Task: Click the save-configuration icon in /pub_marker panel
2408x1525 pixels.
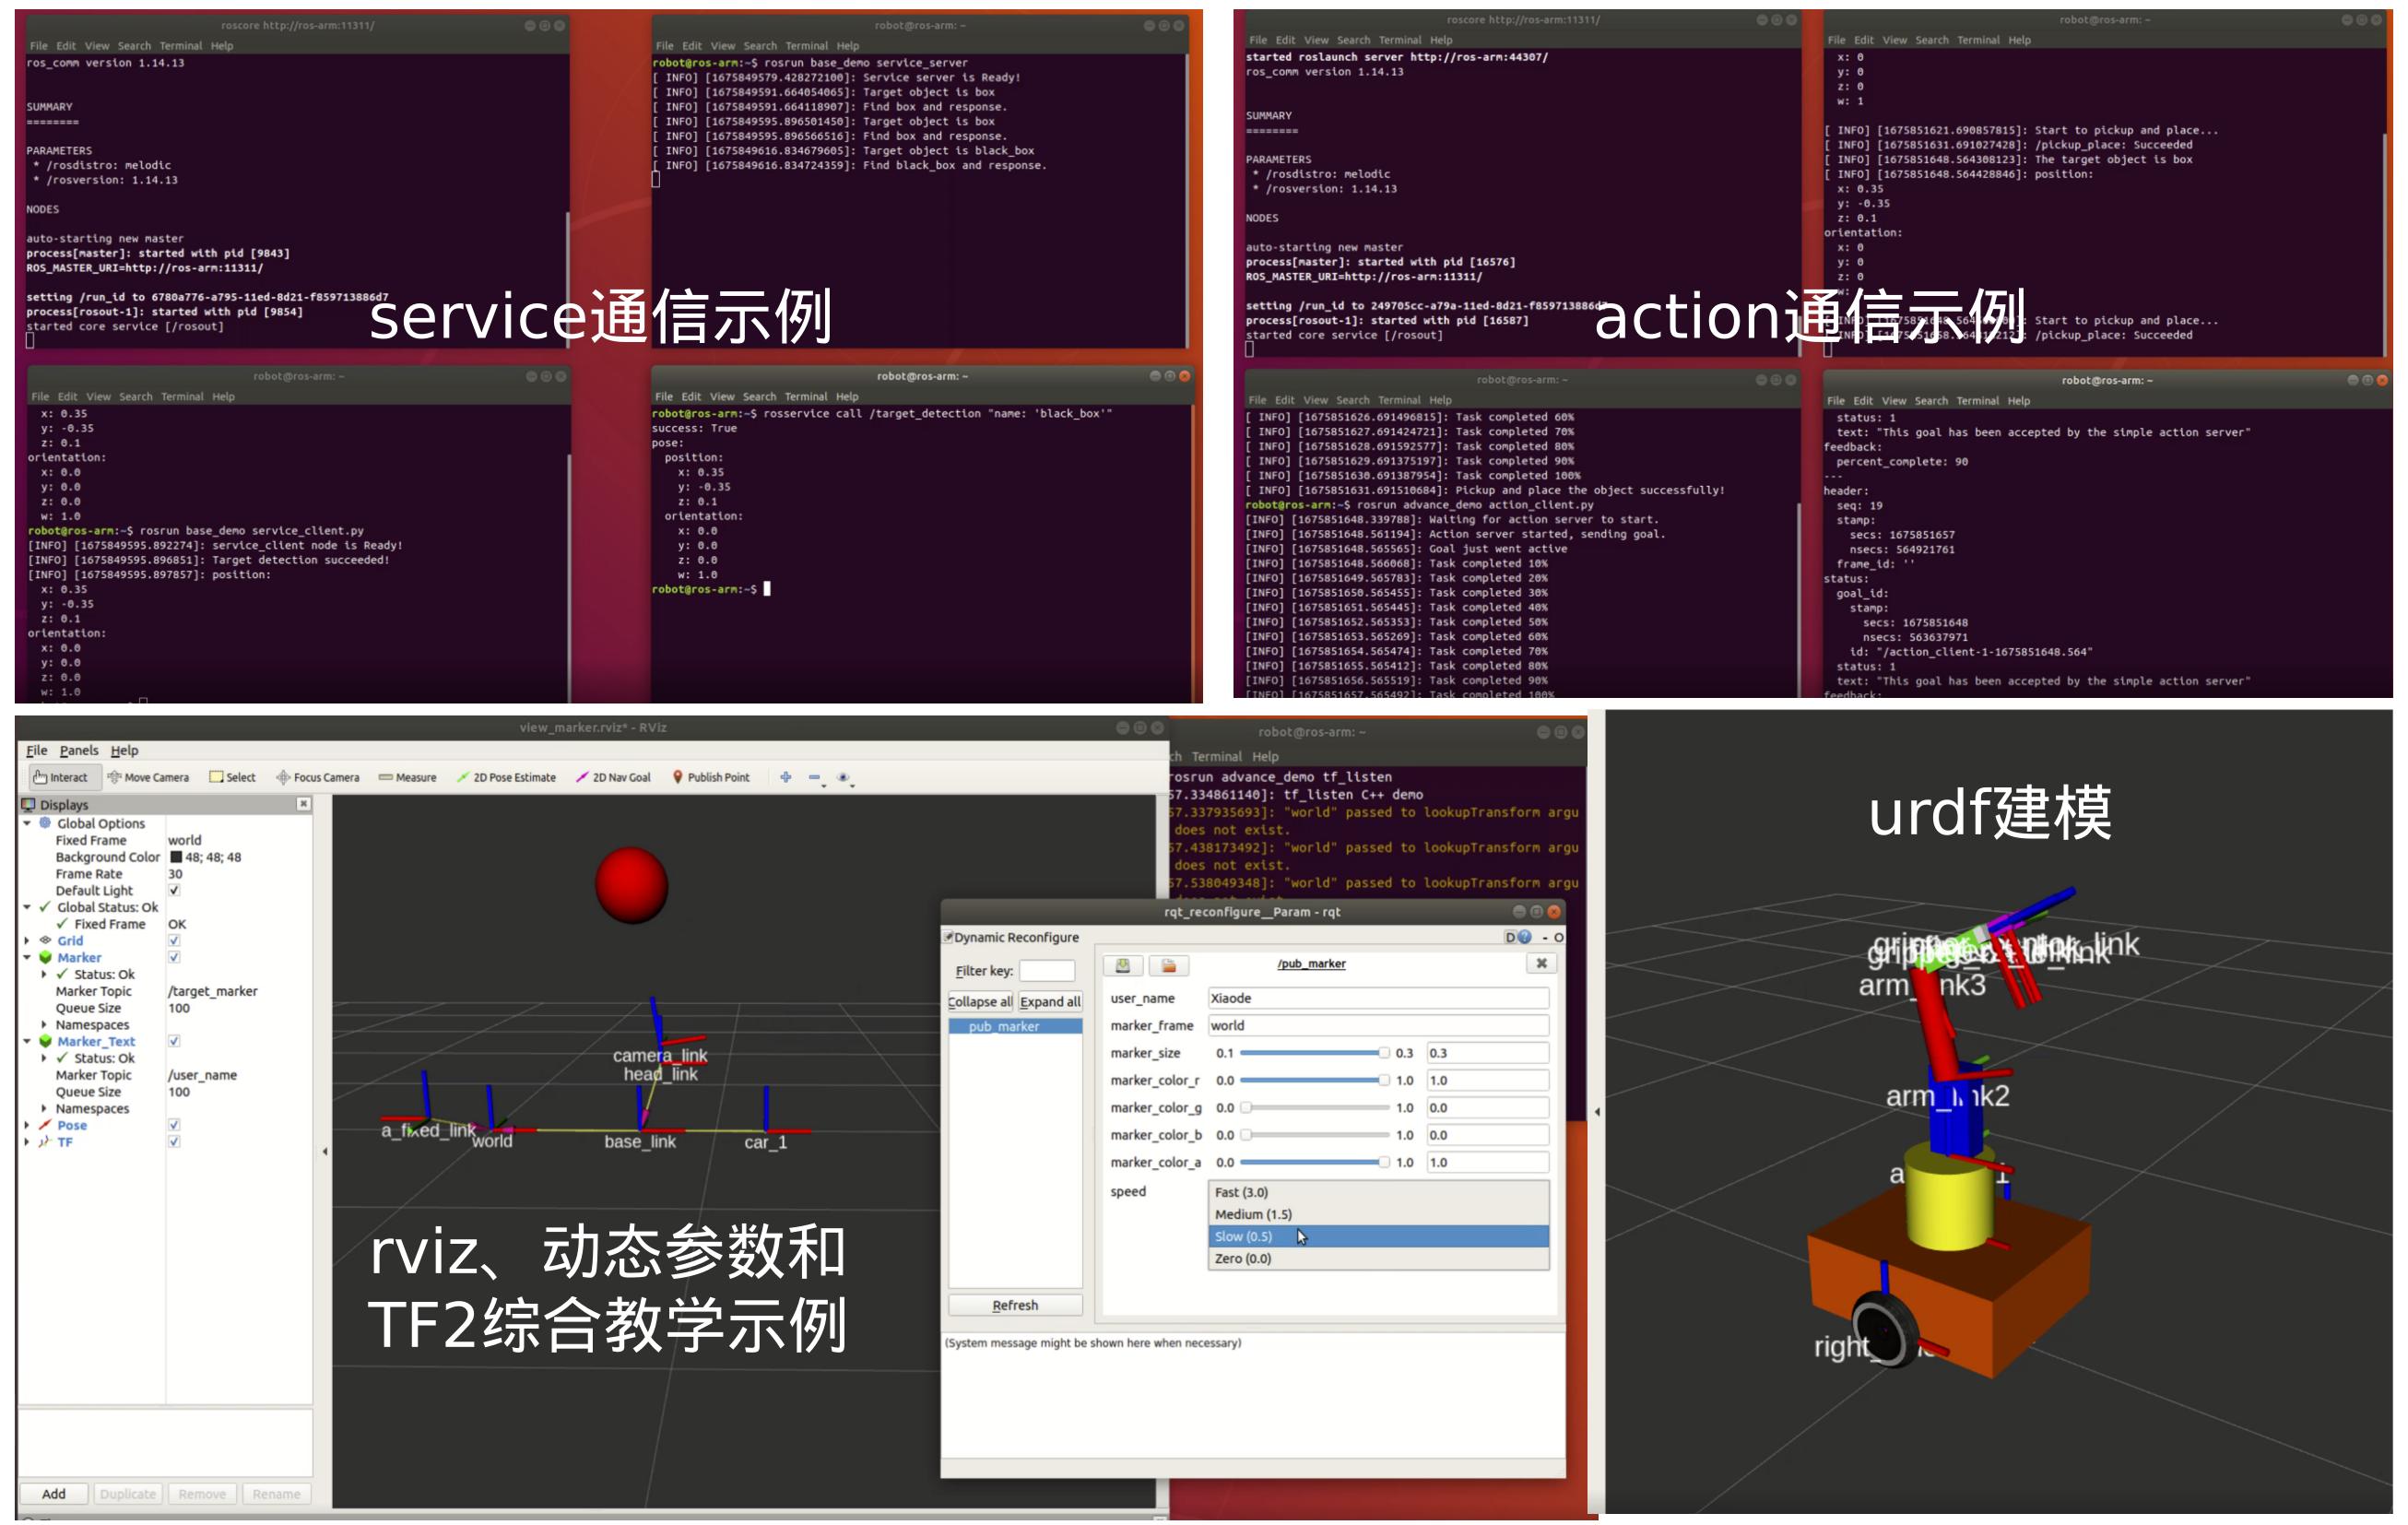Action: 1123,964
